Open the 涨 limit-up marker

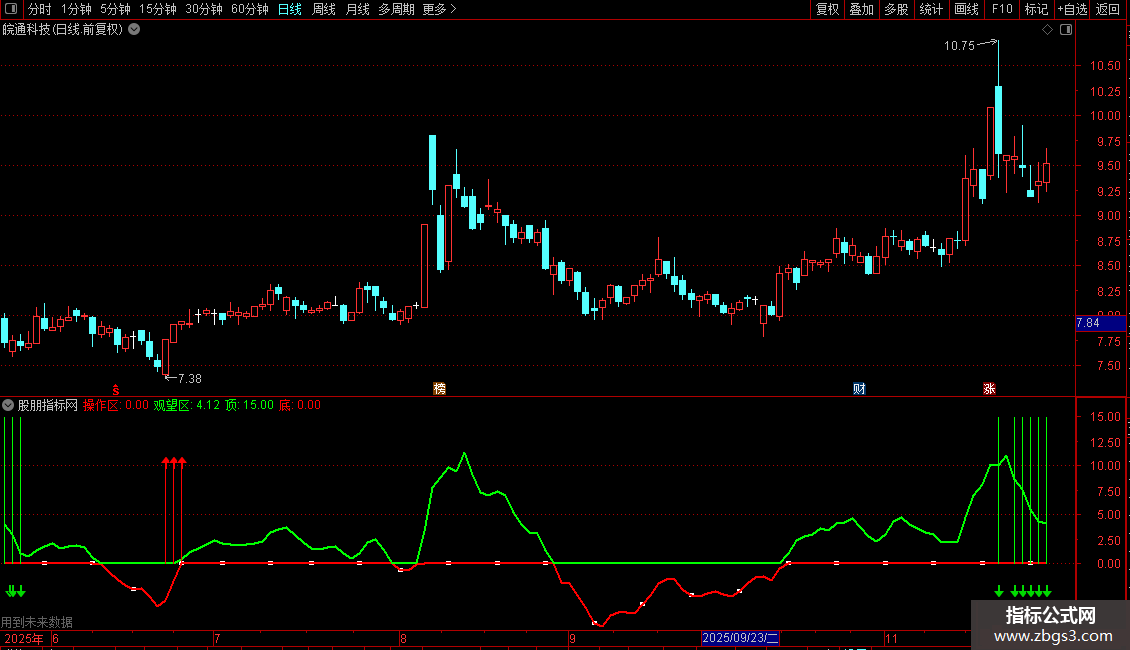(989, 388)
